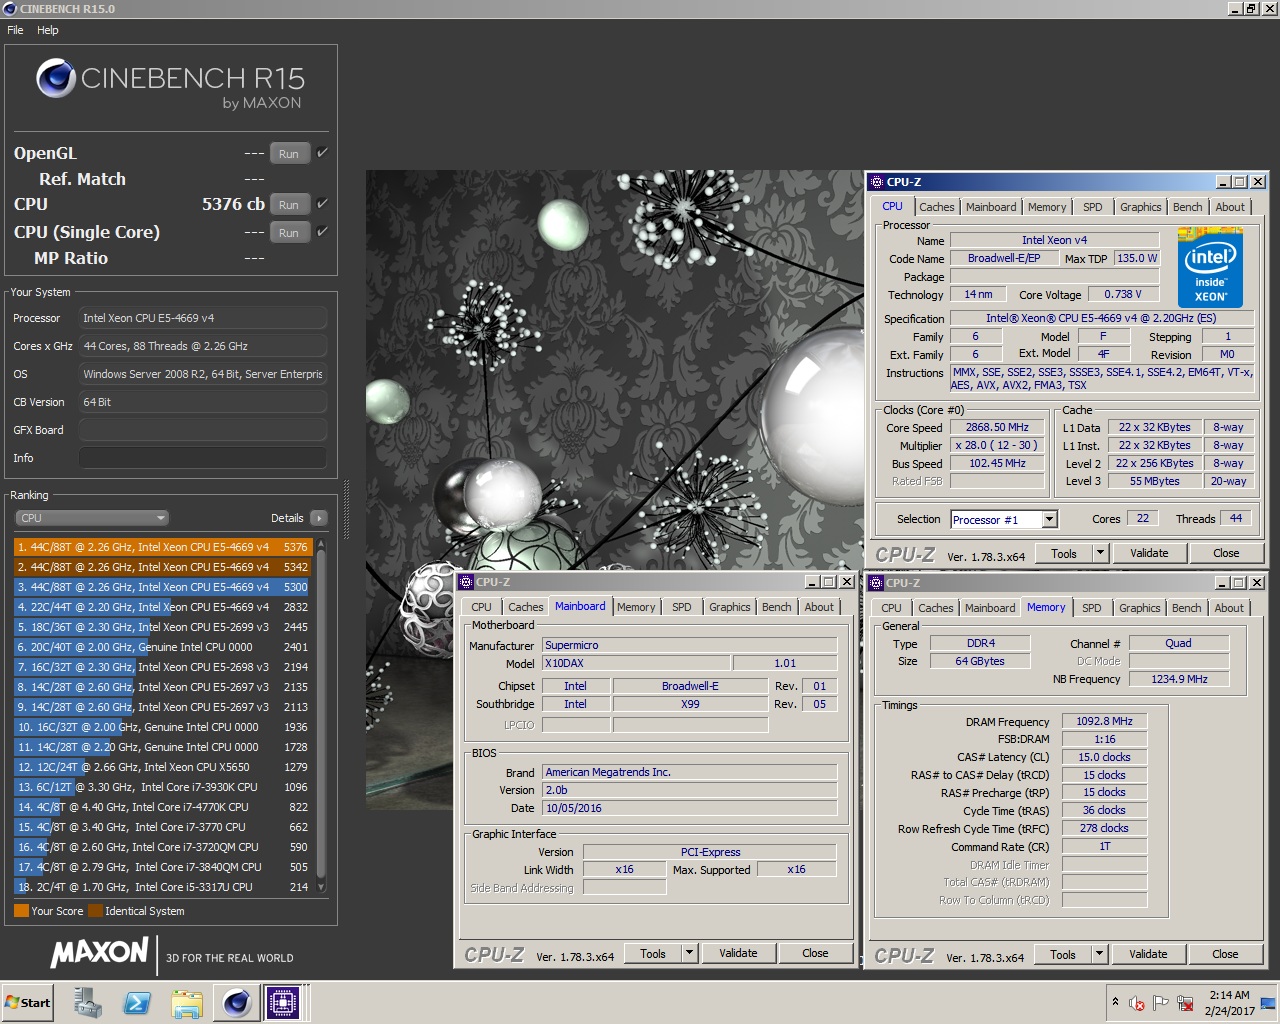Viewport: 1280px width, 1024px height.
Task: Click the GFX Board field
Action: pos(203,430)
